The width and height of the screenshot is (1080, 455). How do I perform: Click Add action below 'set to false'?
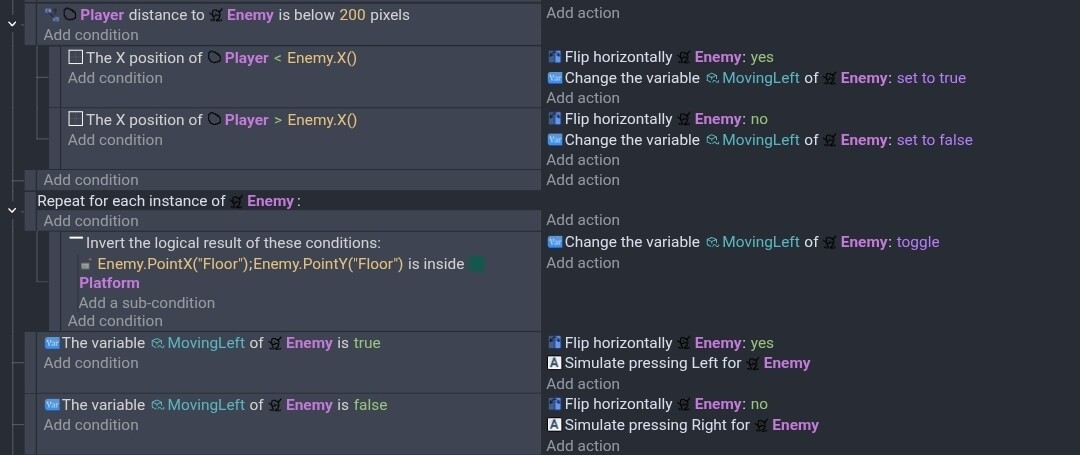pos(583,160)
